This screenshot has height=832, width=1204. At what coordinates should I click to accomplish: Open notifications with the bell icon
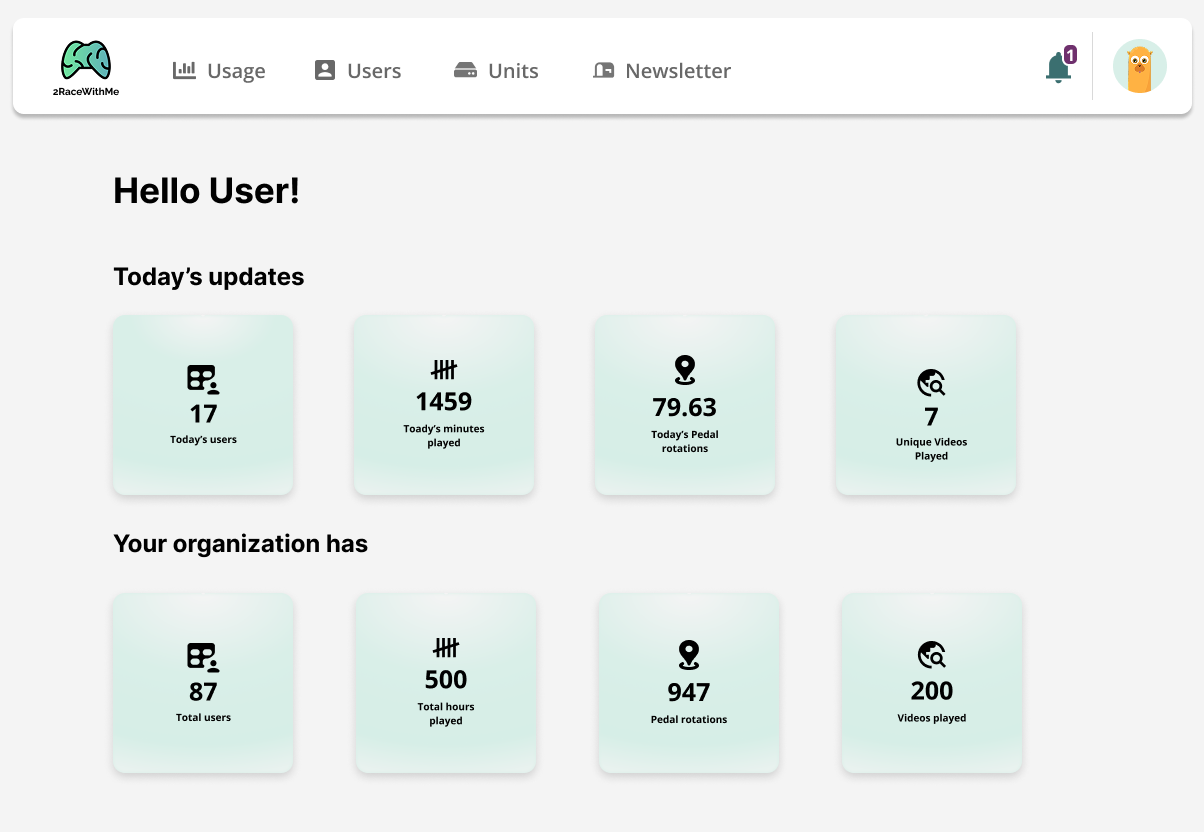(1058, 68)
